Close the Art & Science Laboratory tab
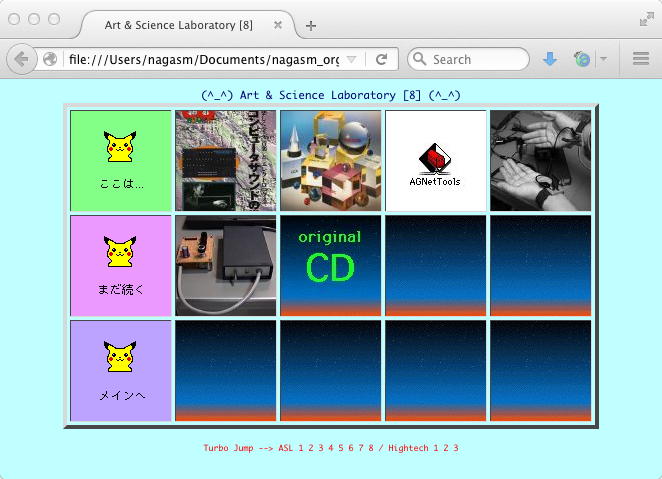The width and height of the screenshot is (662, 479). pyautogui.click(x=277, y=25)
